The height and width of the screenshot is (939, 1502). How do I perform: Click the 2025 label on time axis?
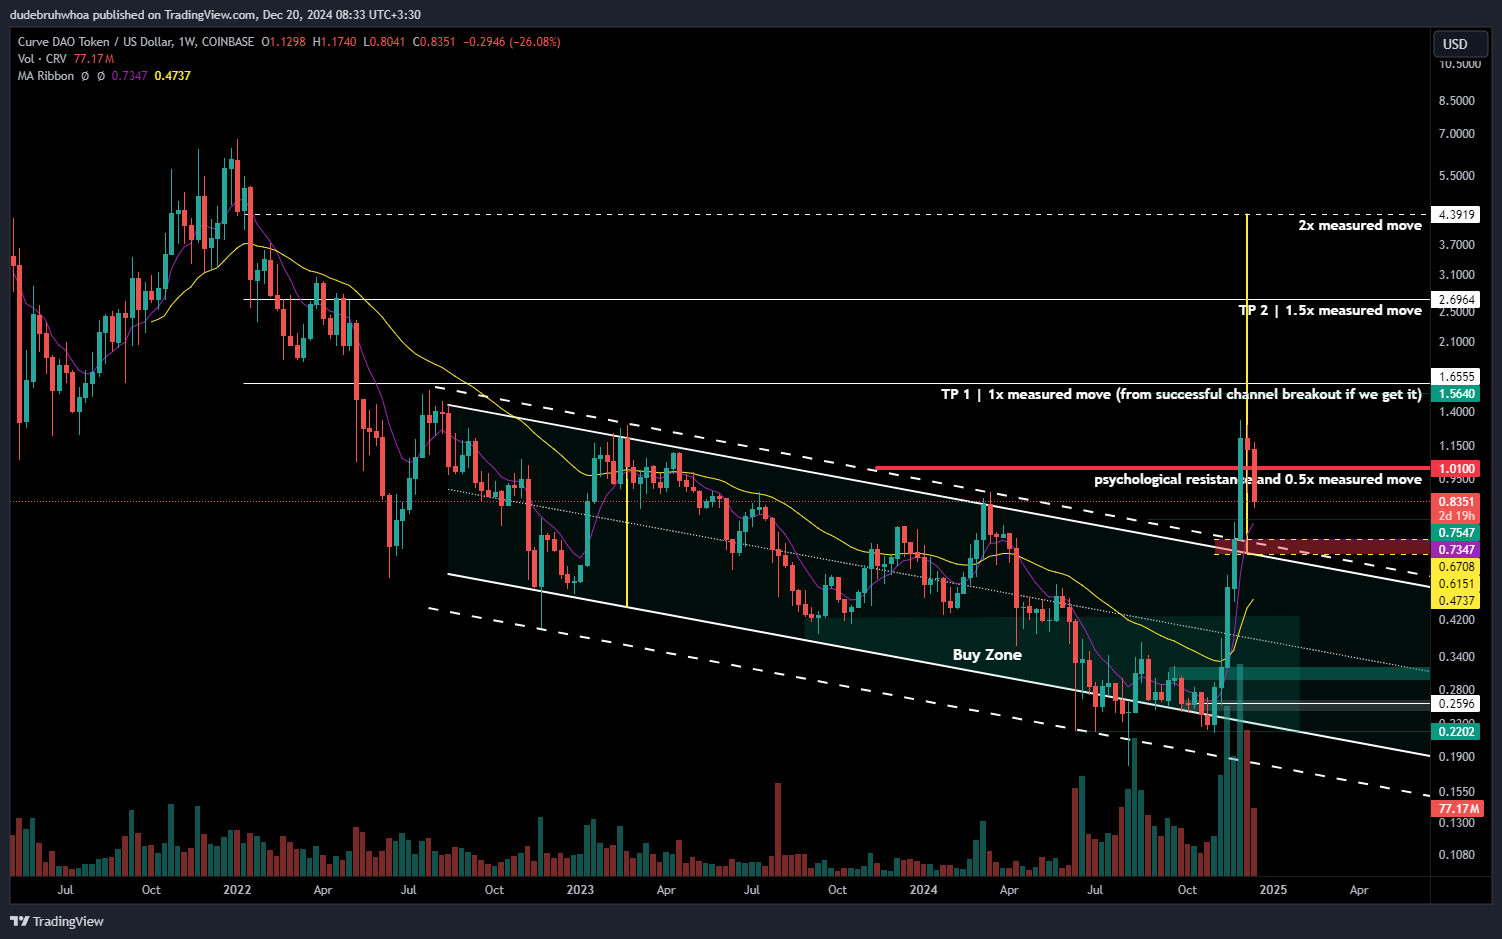coord(1273,890)
